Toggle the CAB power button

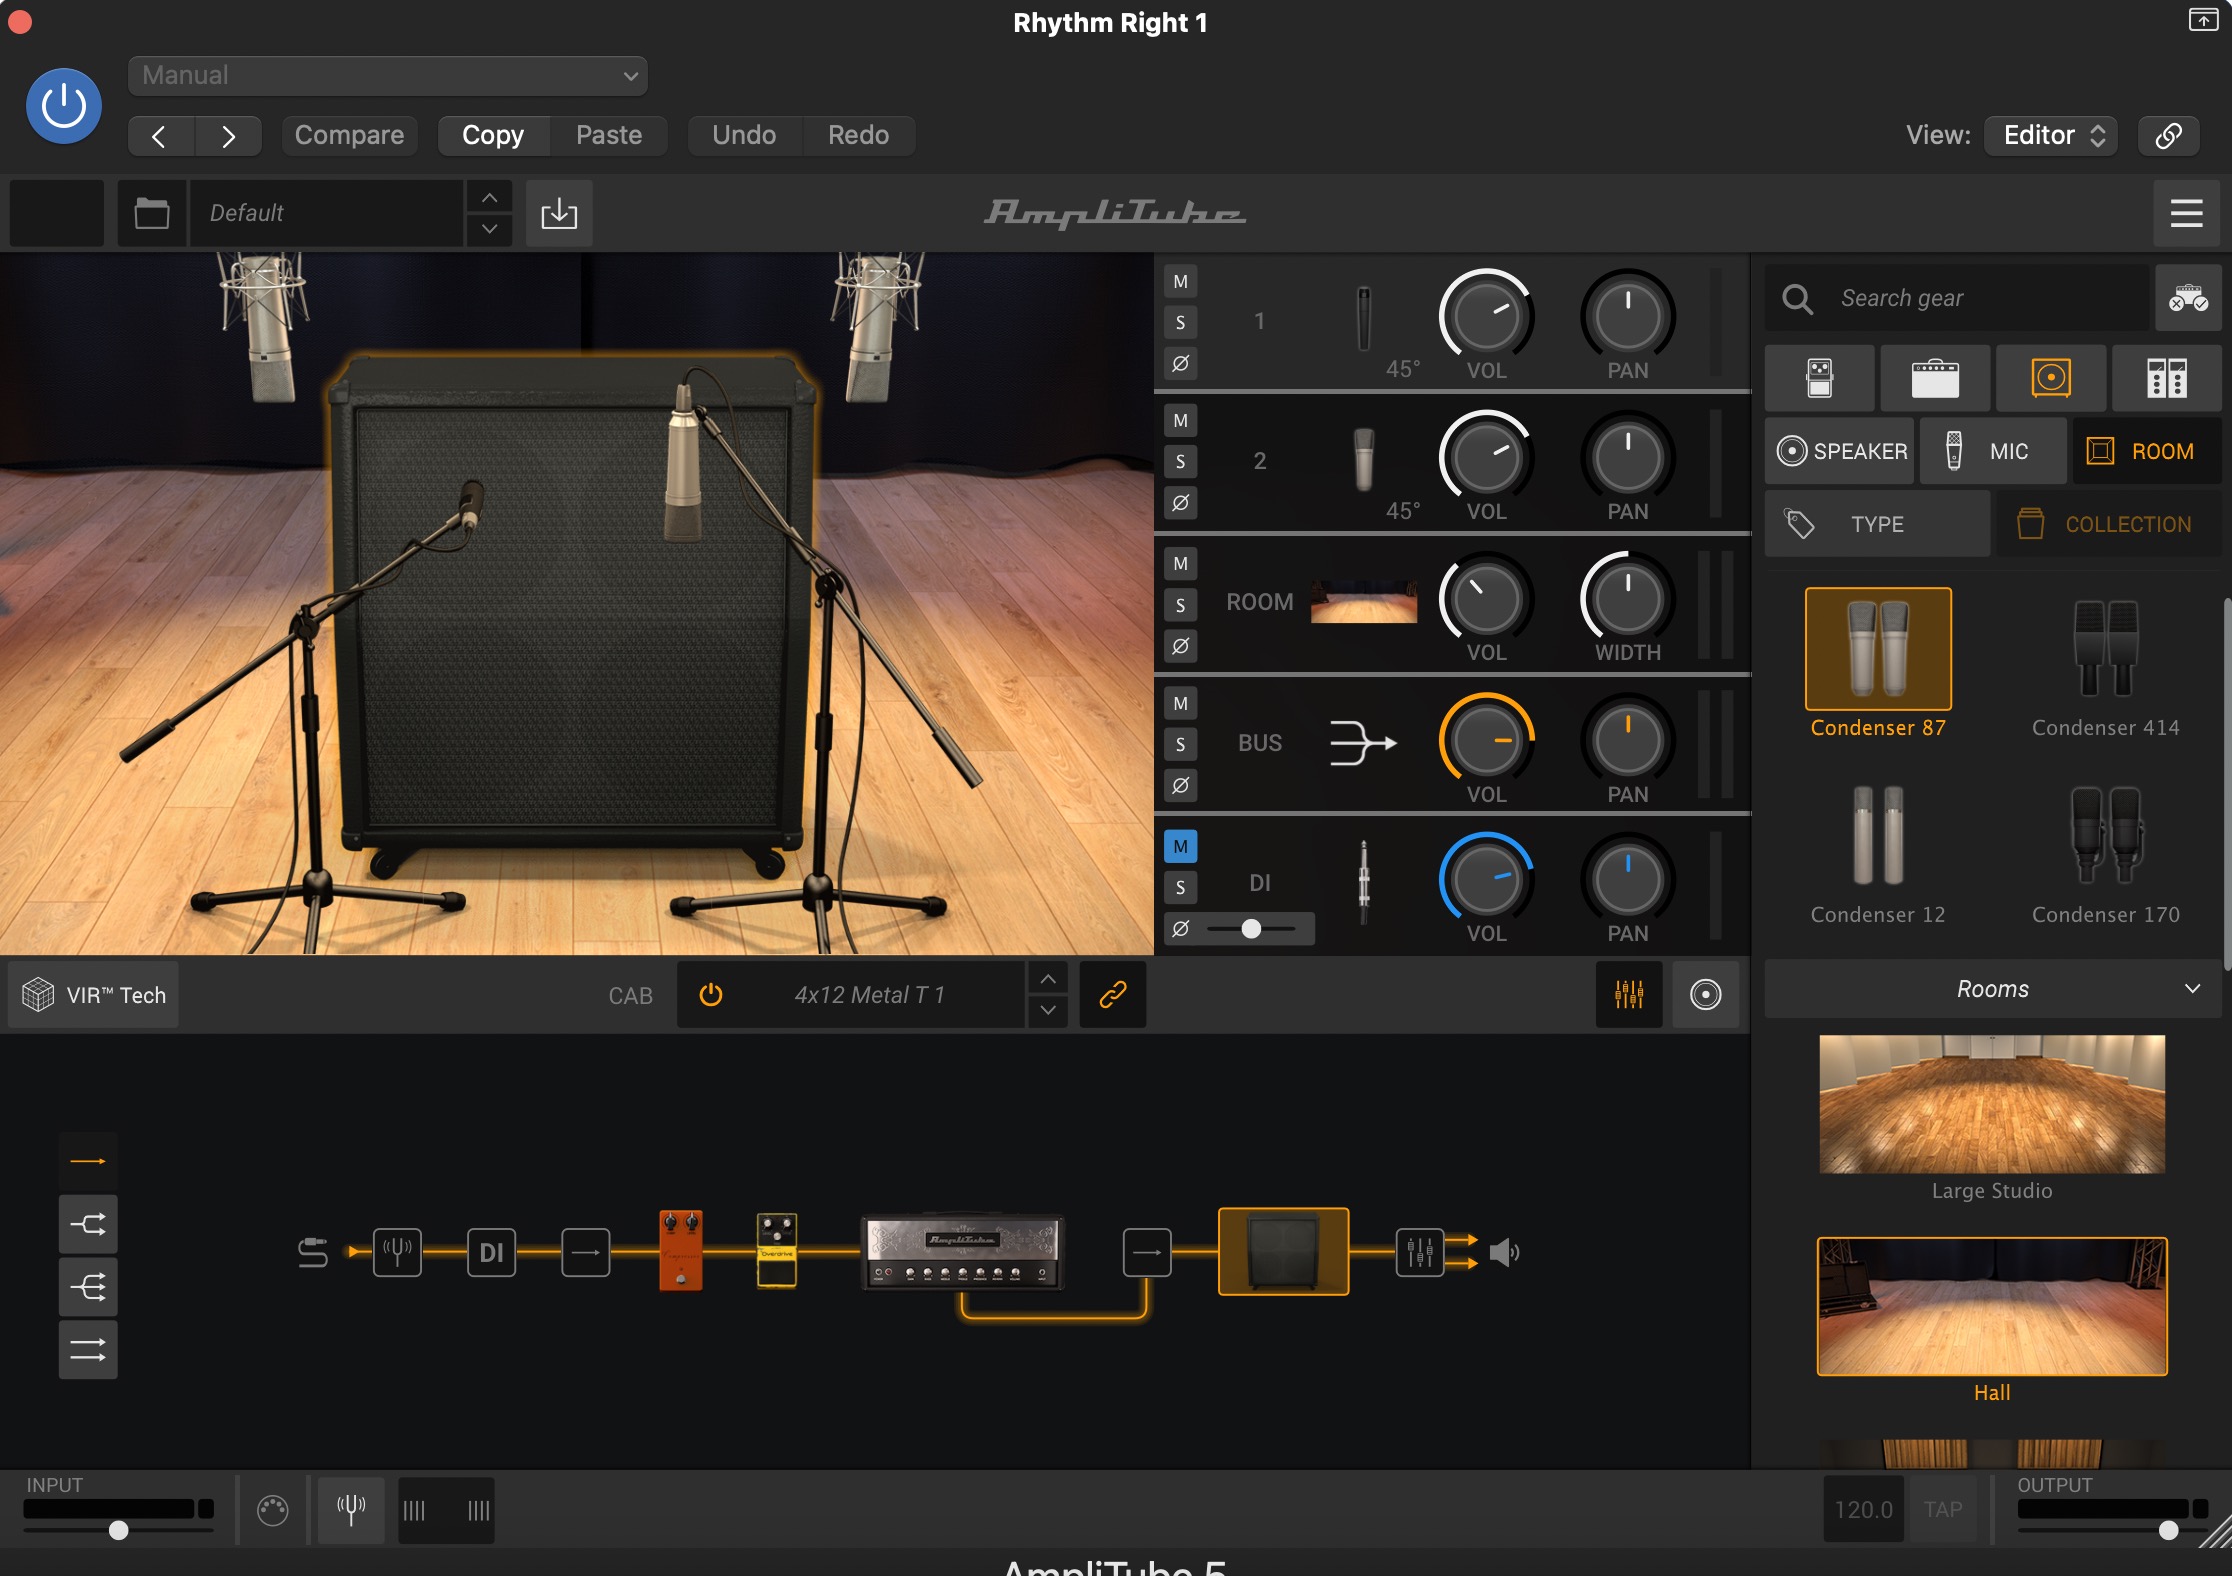[711, 995]
